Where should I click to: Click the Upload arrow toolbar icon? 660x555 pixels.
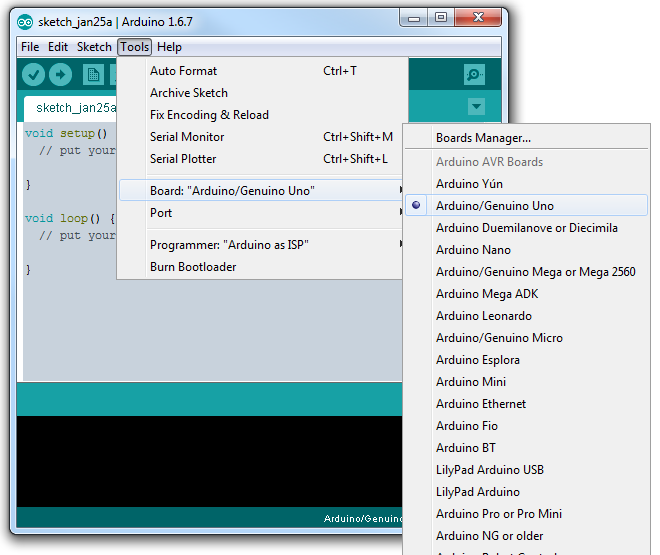click(x=61, y=75)
